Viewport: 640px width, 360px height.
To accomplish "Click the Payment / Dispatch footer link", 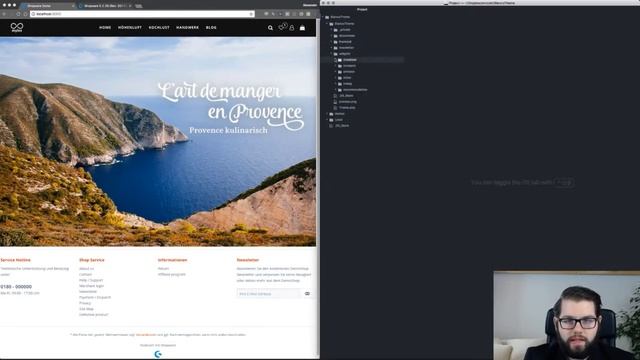I will click(95, 297).
